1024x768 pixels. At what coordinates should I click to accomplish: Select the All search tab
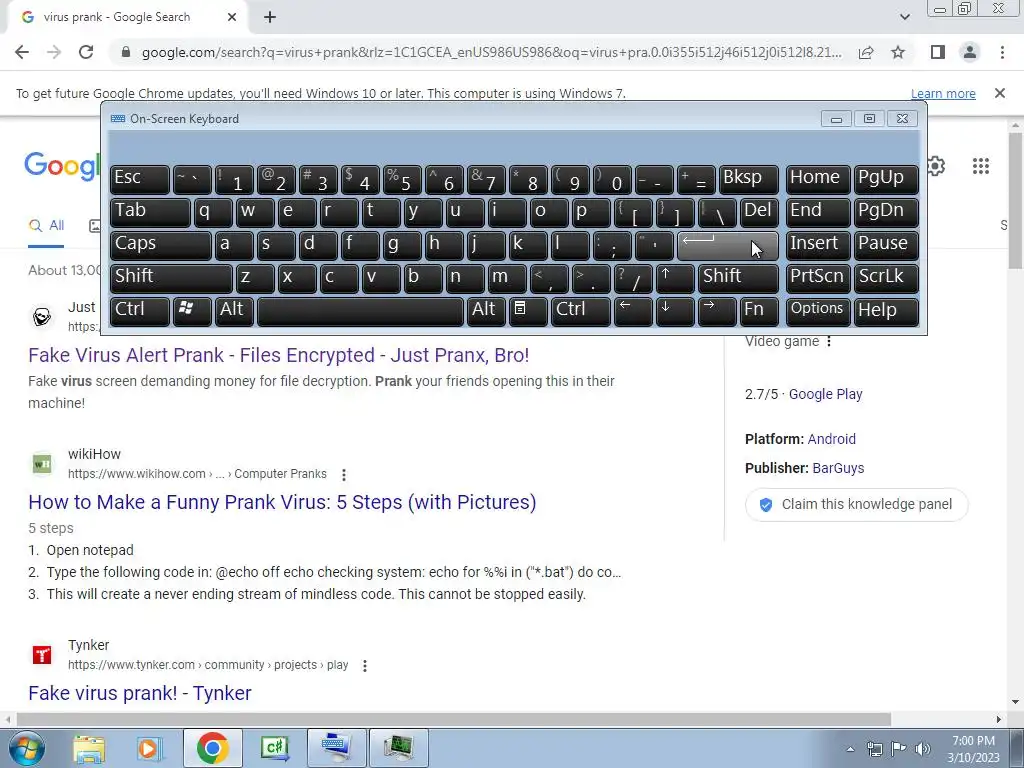[x=46, y=225]
